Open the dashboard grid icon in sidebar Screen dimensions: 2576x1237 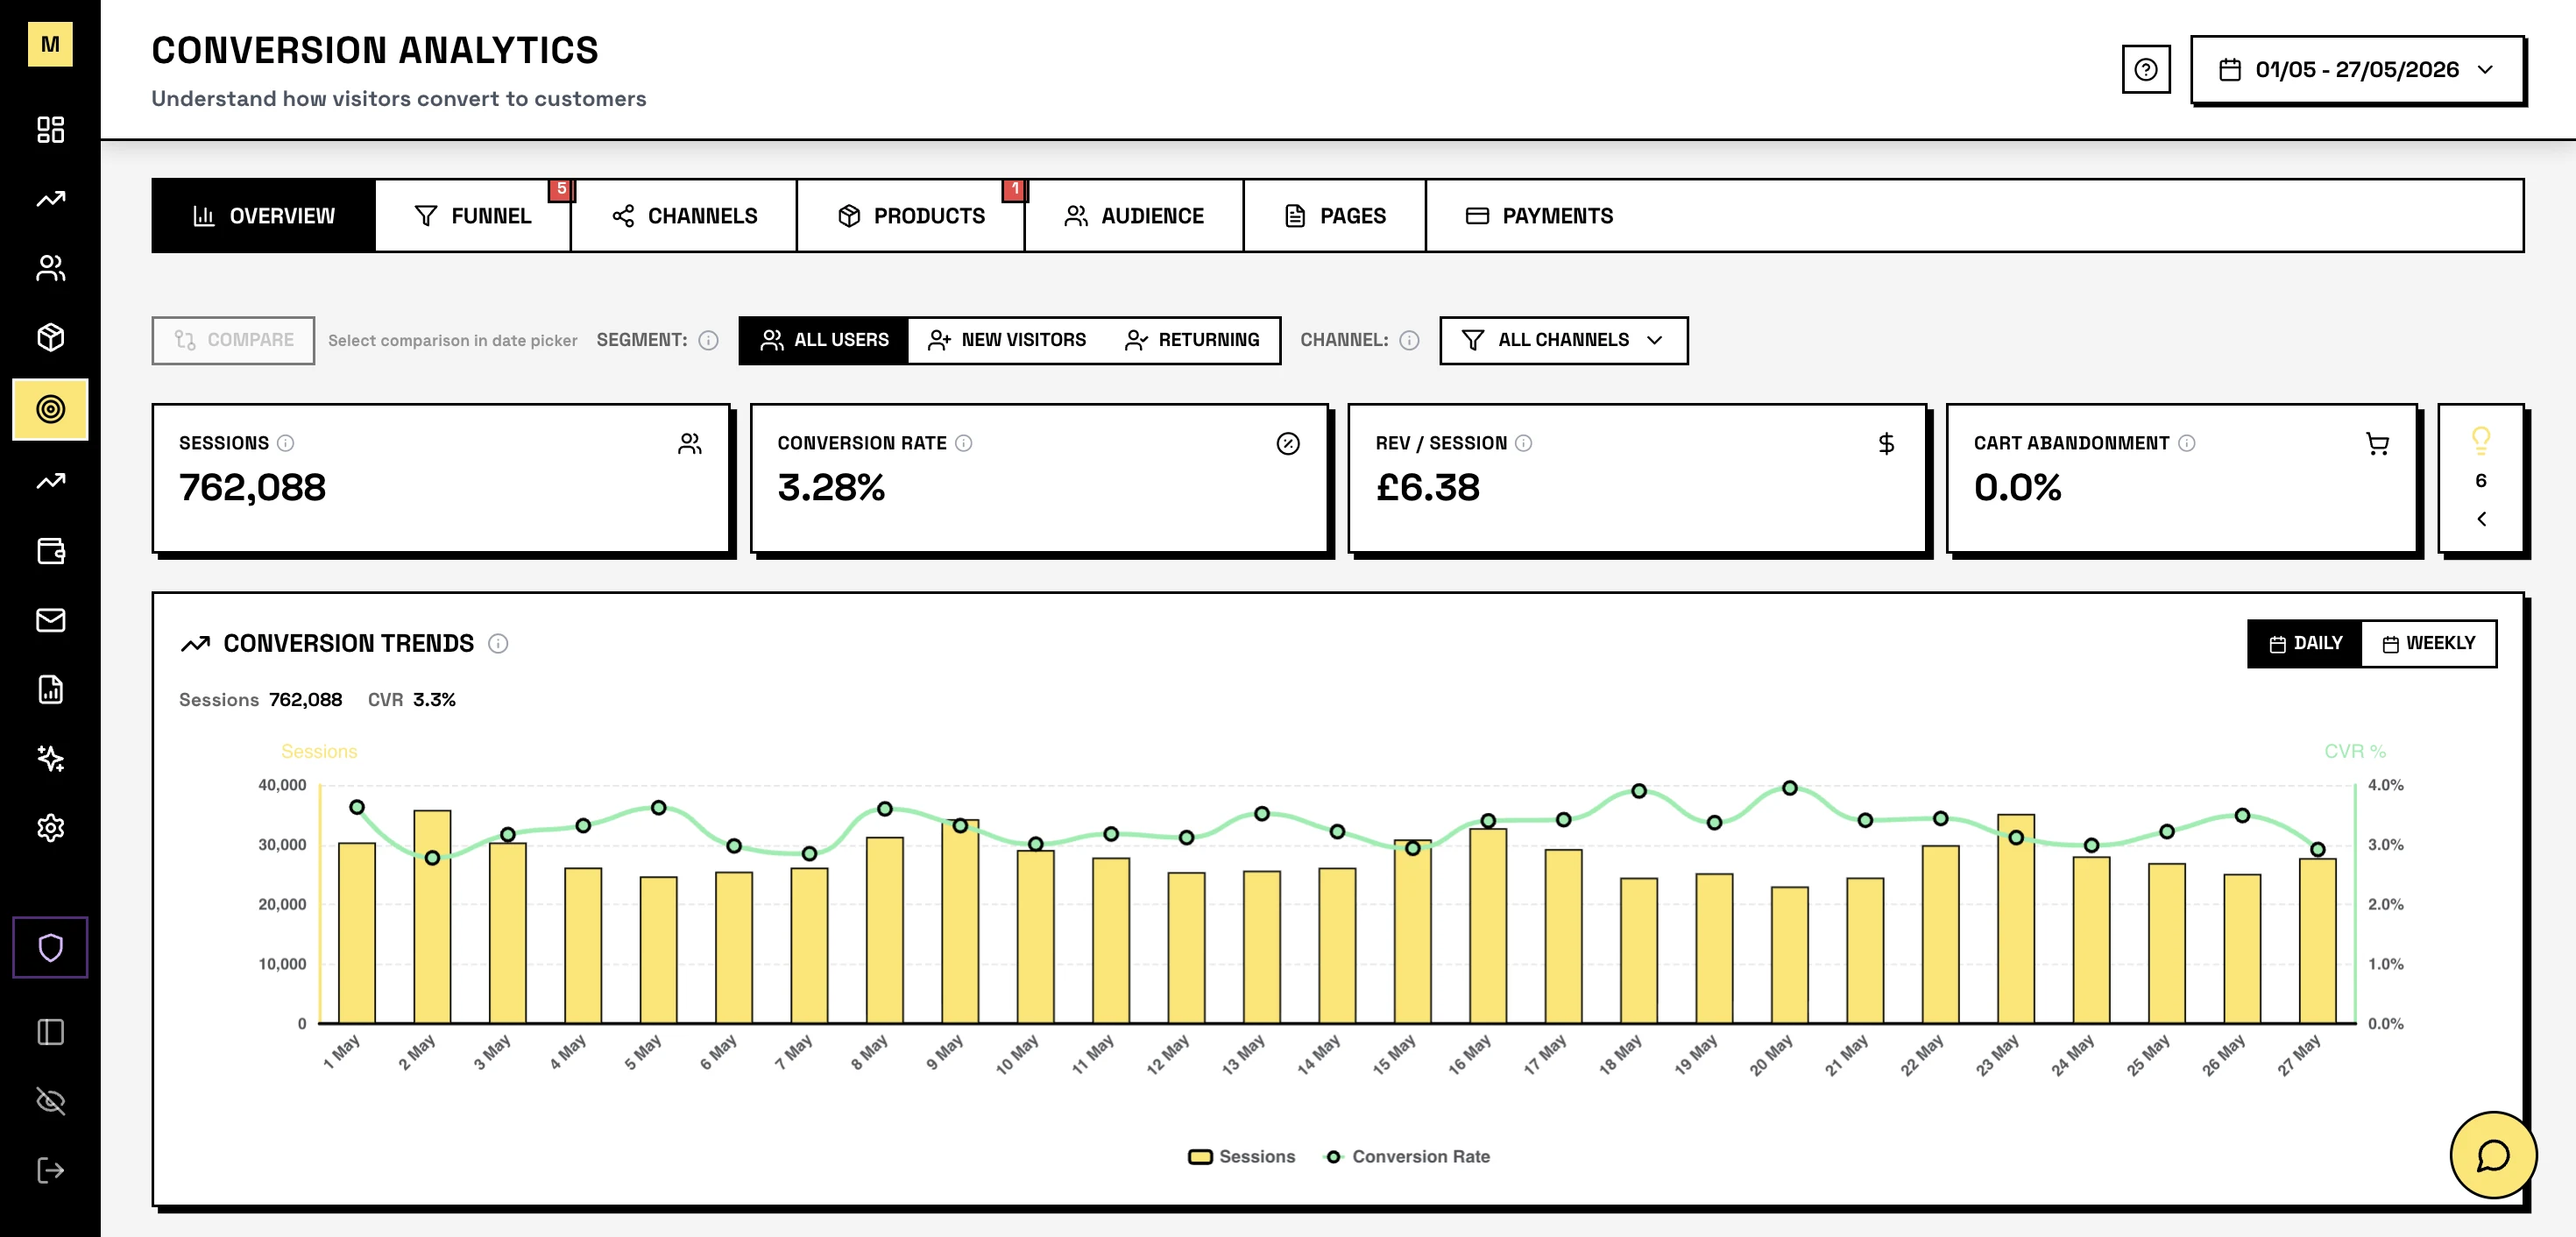click(50, 129)
